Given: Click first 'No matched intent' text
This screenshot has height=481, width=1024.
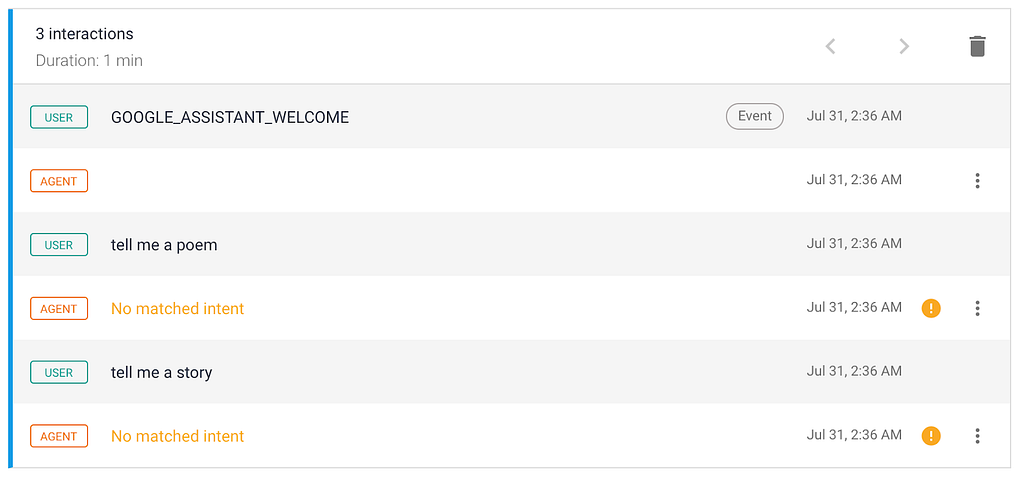Looking at the screenshot, I should click(x=178, y=309).
